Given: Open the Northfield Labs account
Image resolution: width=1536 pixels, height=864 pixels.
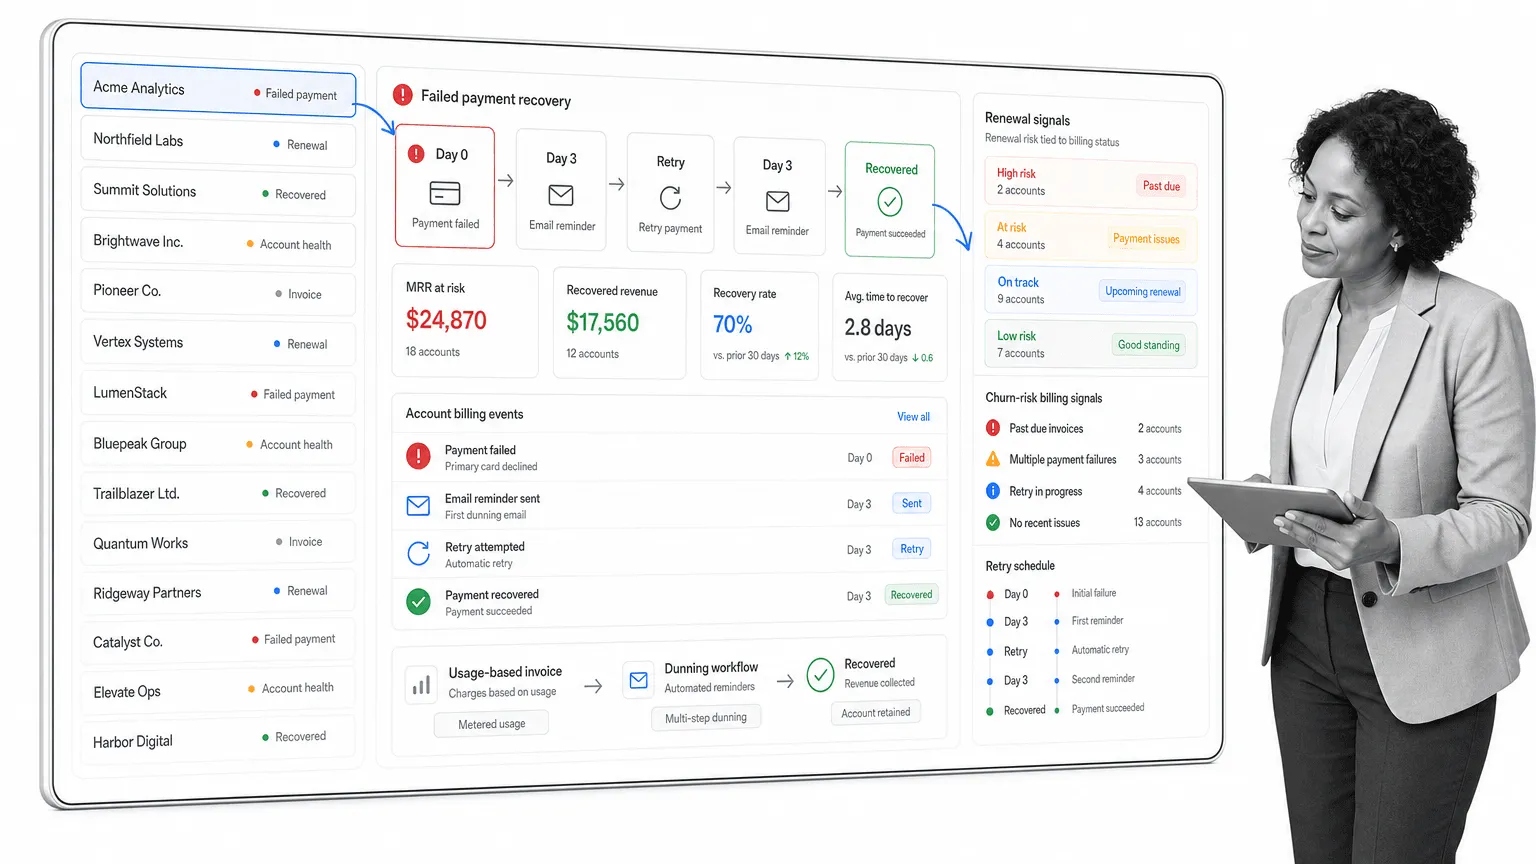Looking at the screenshot, I should click(x=218, y=142).
